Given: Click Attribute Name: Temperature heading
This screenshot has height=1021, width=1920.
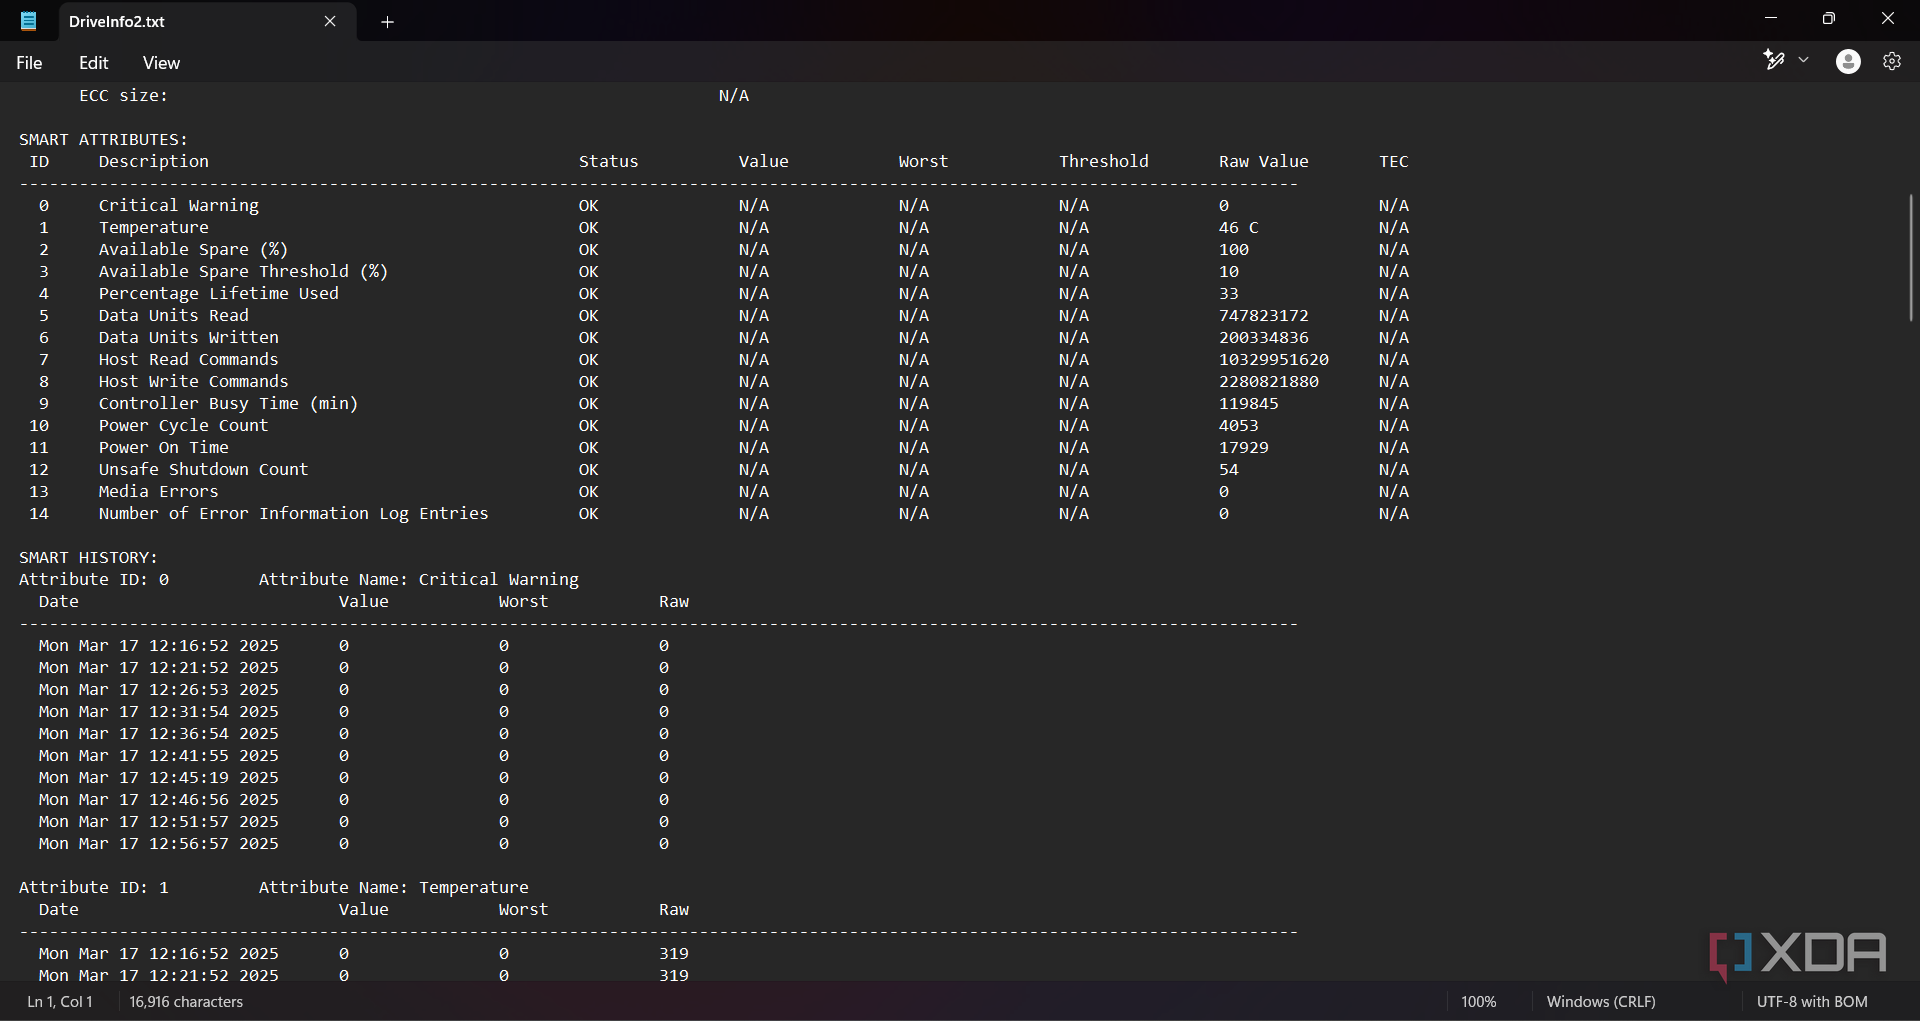Looking at the screenshot, I should 393,888.
